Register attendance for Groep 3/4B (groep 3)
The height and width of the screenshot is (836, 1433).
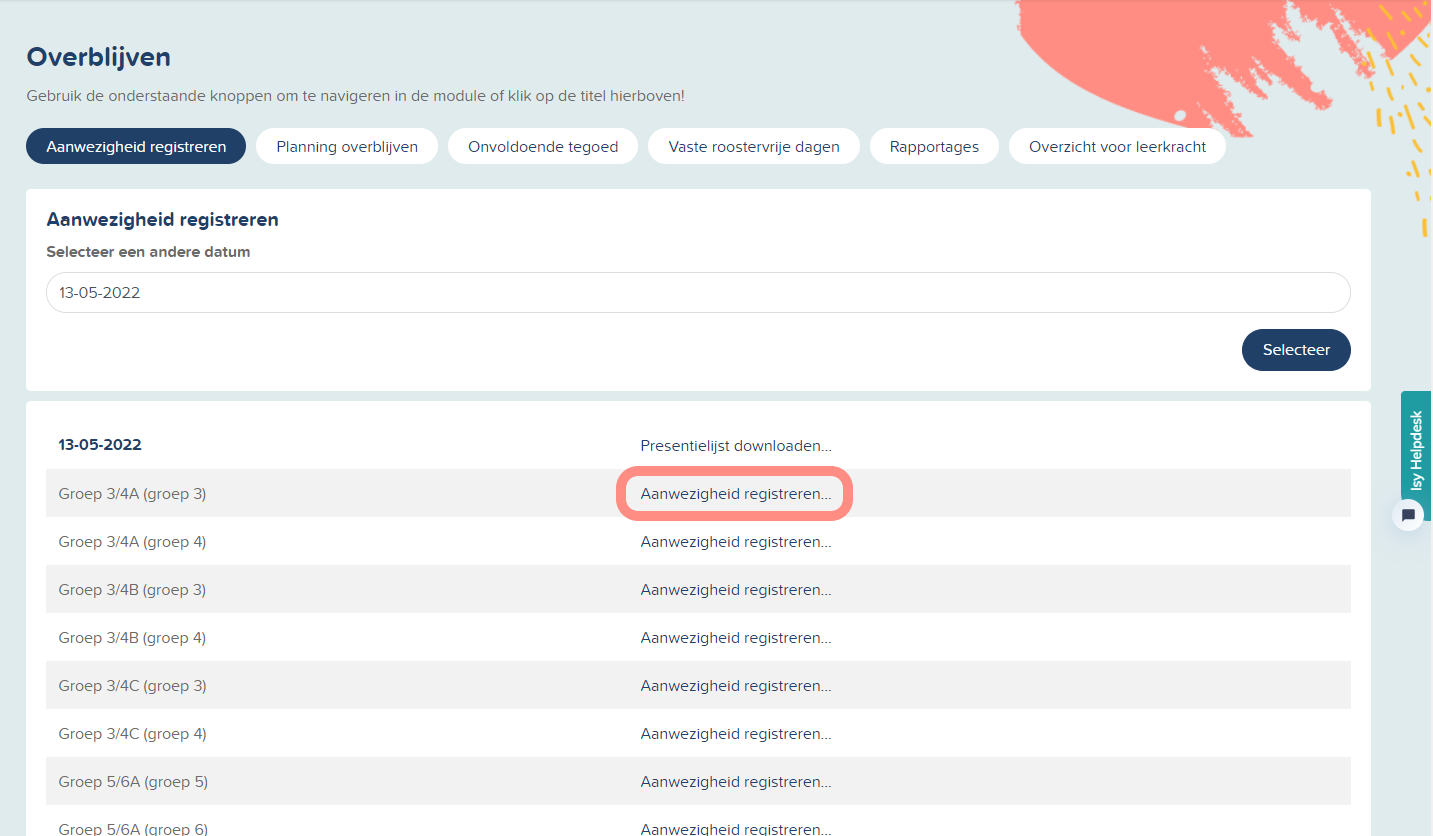[x=736, y=589]
